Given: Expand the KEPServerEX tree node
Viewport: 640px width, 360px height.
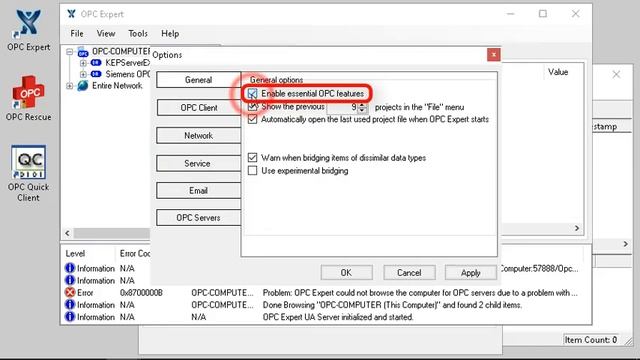Looking at the screenshot, I should [x=83, y=63].
